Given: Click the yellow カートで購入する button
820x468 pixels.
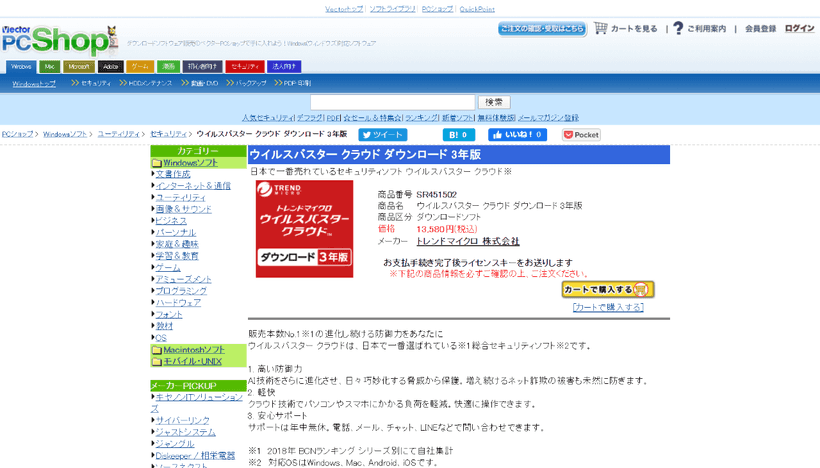Looking at the screenshot, I should [x=608, y=290].
